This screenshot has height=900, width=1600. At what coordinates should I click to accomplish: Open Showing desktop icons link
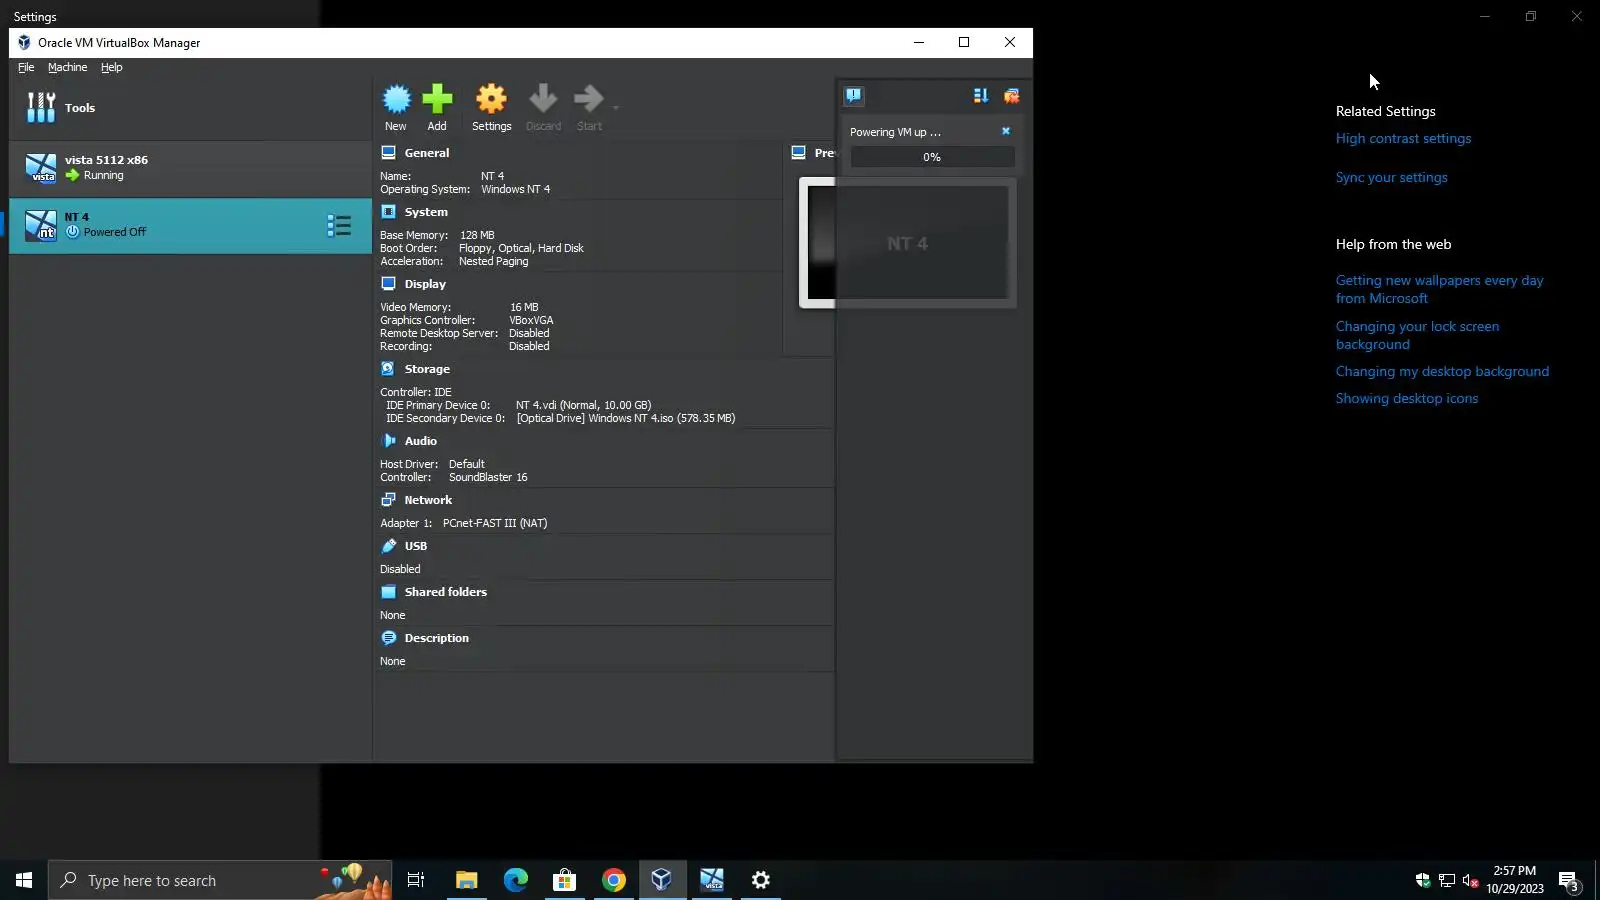1406,399
